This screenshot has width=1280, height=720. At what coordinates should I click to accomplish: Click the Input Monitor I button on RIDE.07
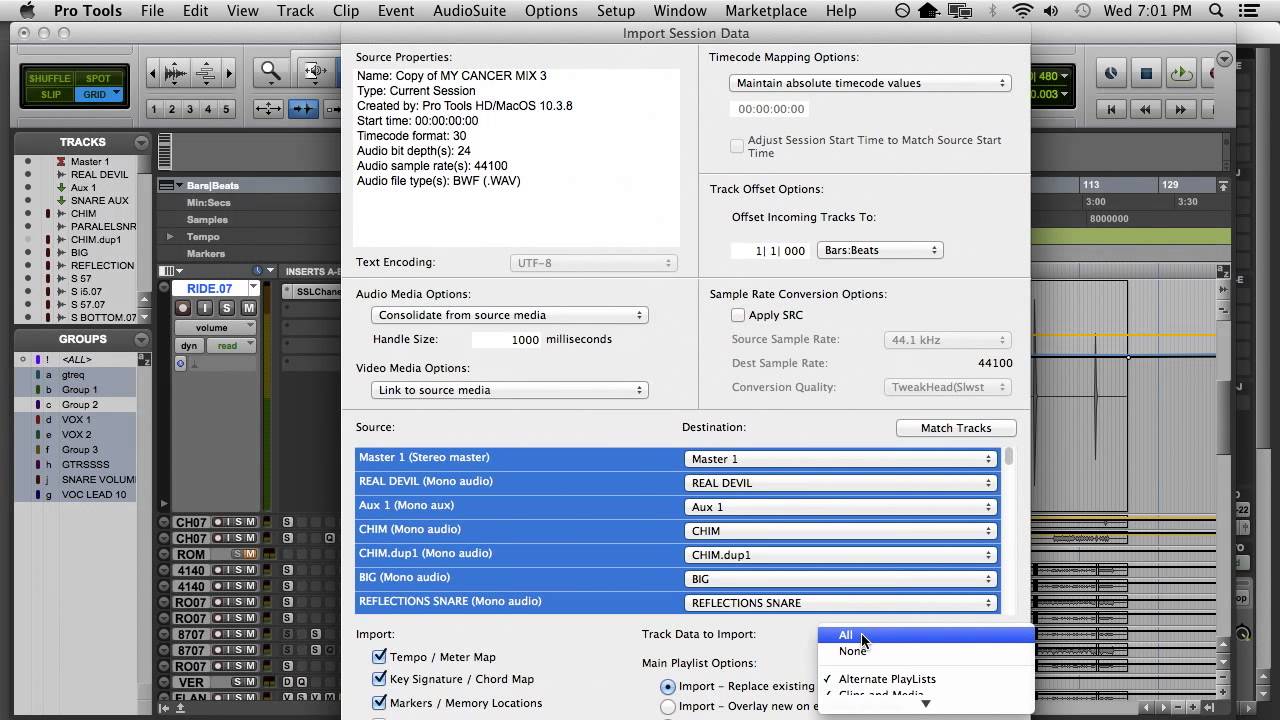tap(205, 308)
